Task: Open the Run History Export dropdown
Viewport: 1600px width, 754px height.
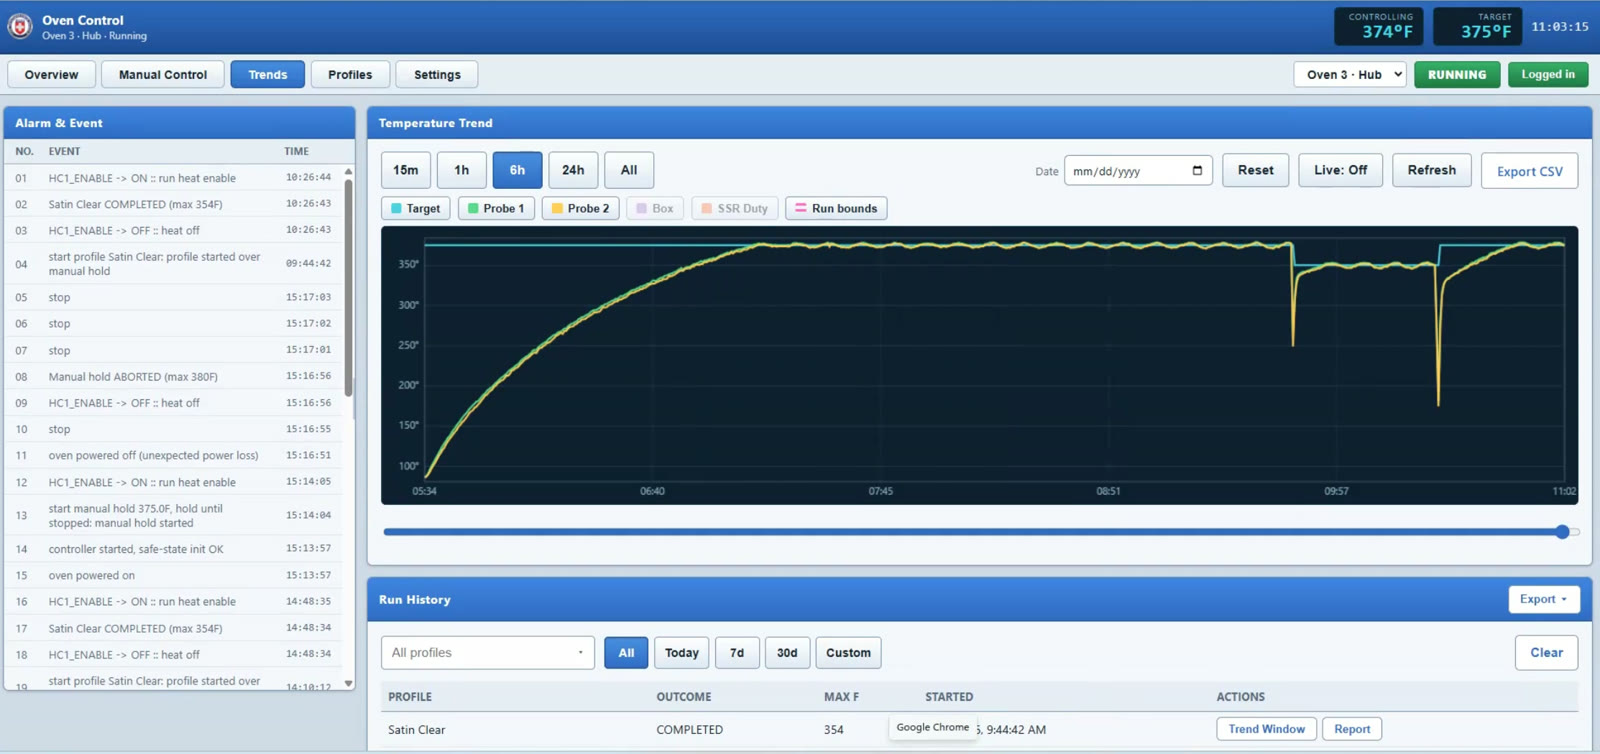Action: (1544, 599)
